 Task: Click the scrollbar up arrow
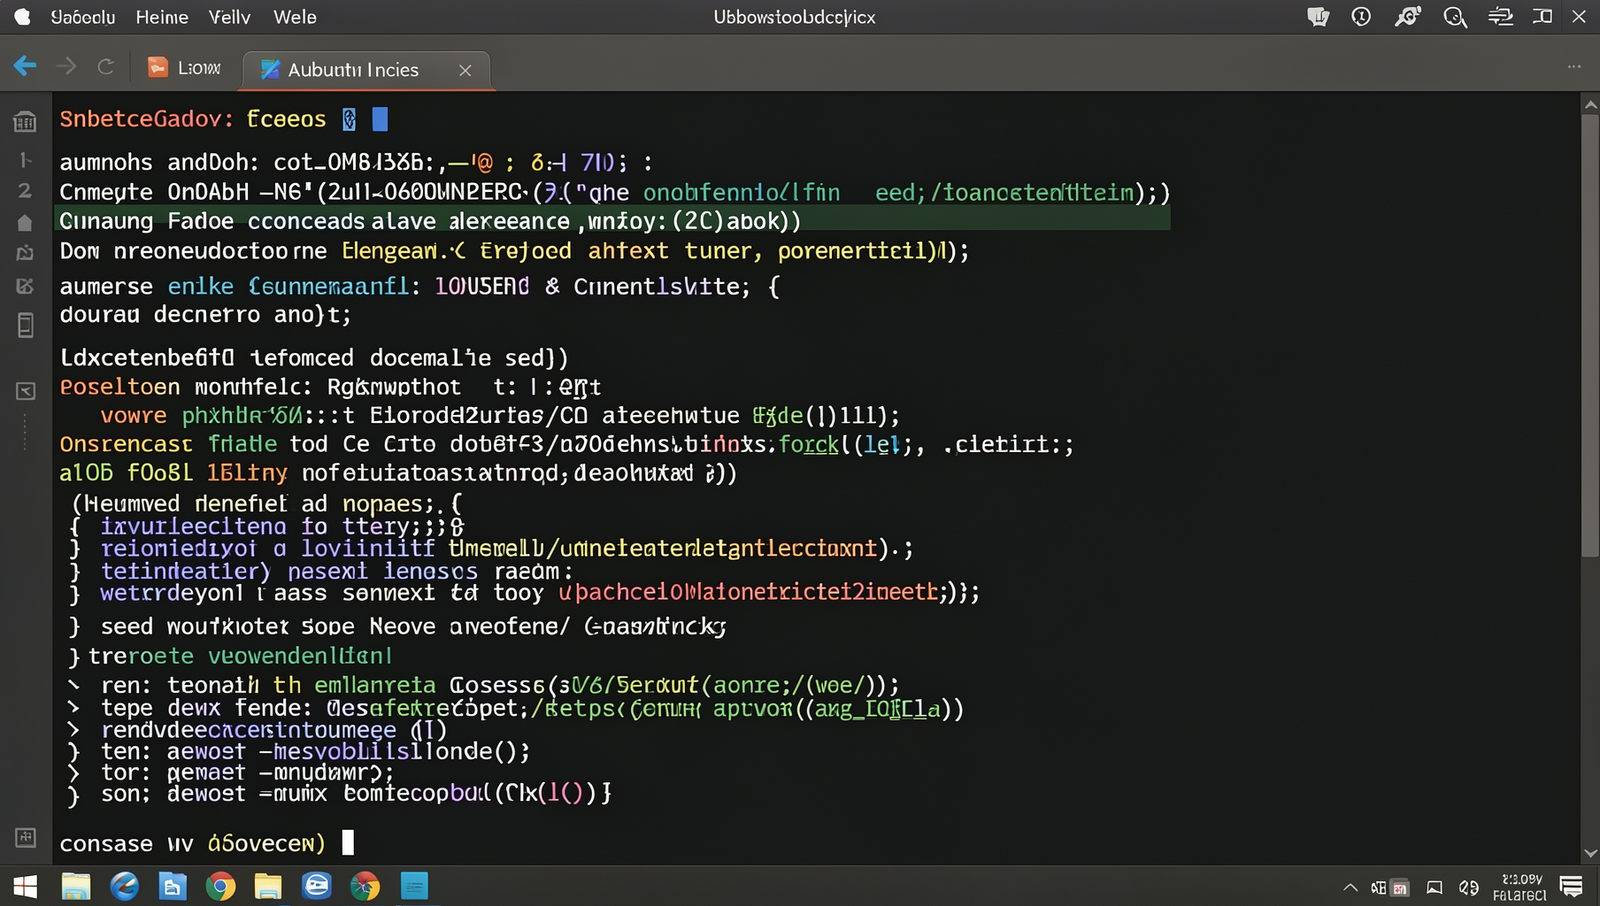tap(1590, 104)
